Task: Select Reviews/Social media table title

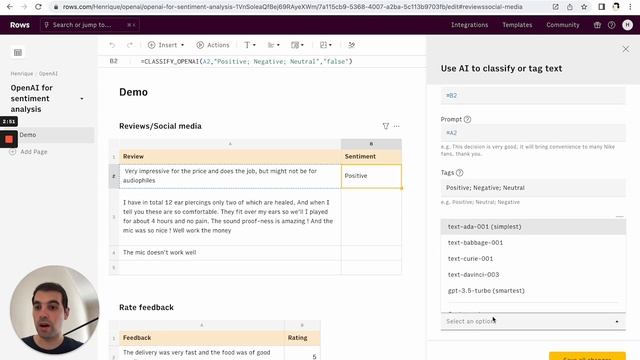Action: click(x=160, y=126)
